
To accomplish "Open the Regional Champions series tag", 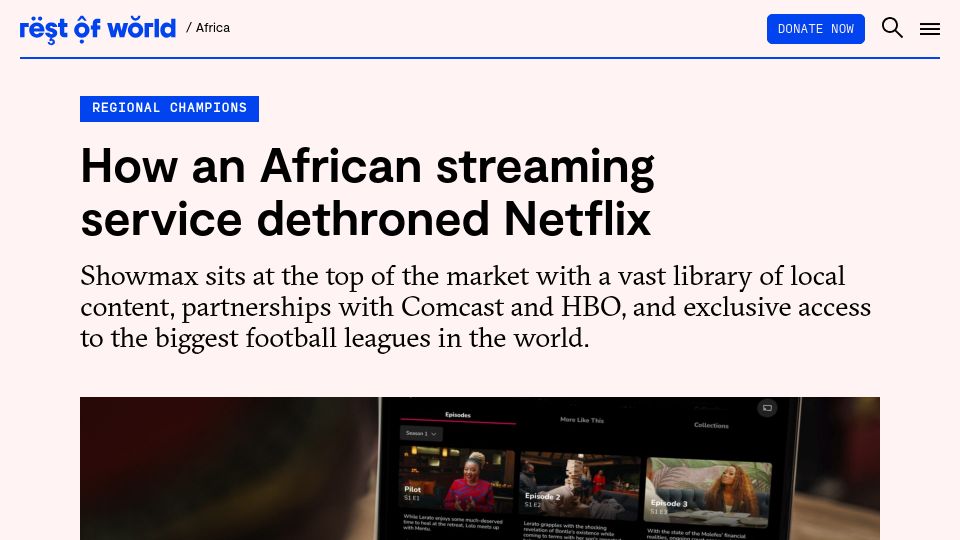I will click(x=169, y=108).
